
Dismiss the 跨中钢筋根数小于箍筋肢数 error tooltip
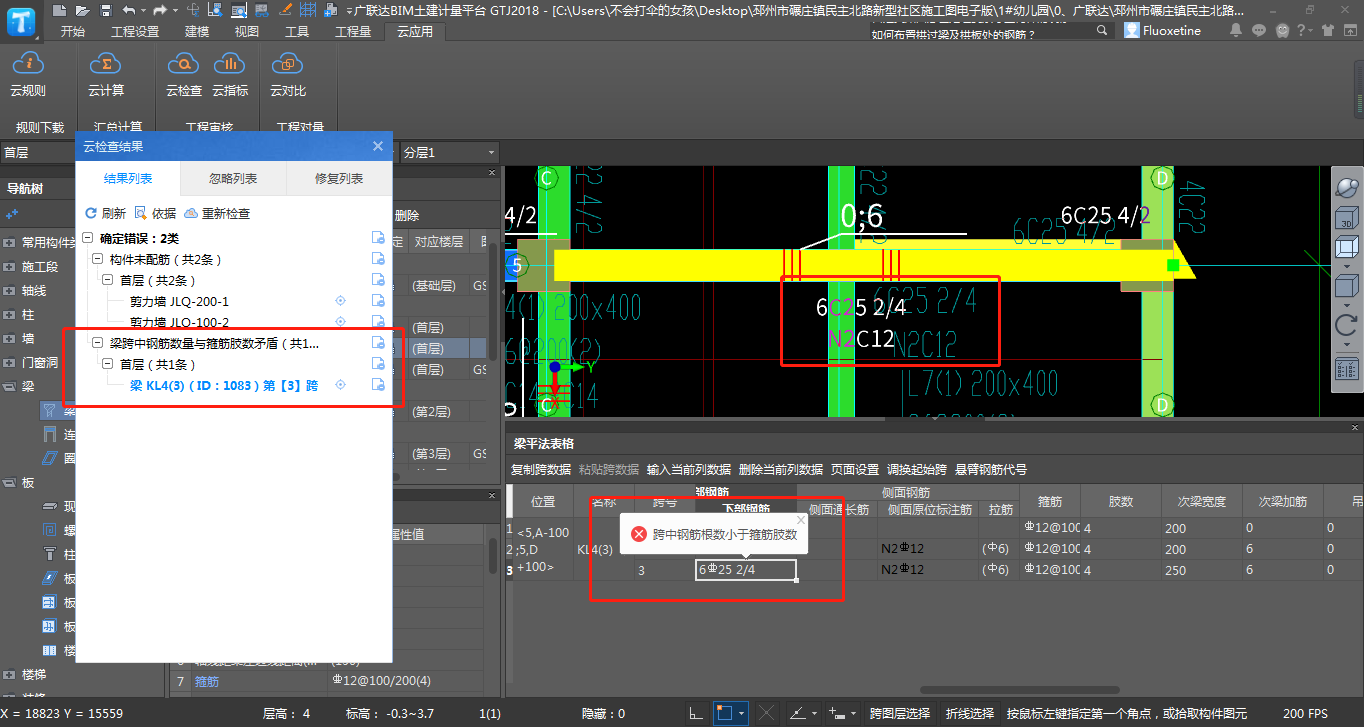point(801,520)
